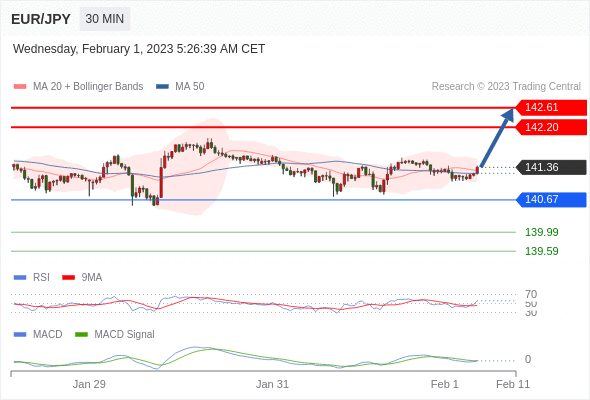Select the Feb 1 date marker

pos(444,384)
